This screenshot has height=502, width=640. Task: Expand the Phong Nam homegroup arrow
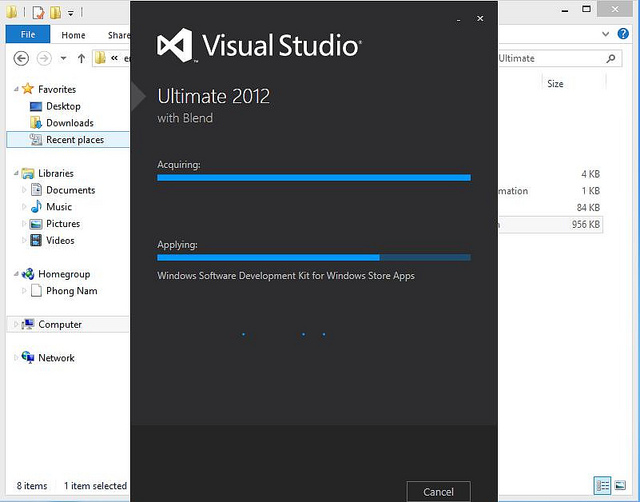[24, 291]
